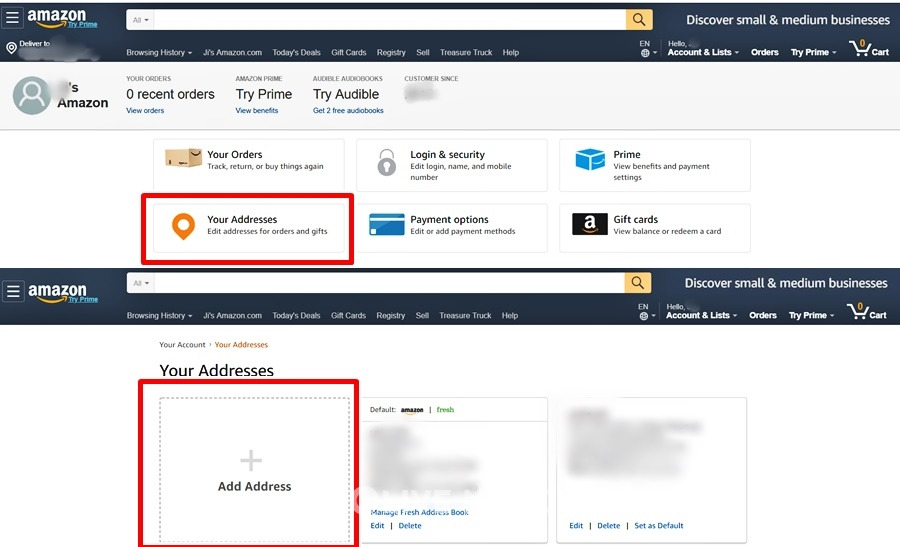Click into the top search input field

pyautogui.click(x=390, y=20)
